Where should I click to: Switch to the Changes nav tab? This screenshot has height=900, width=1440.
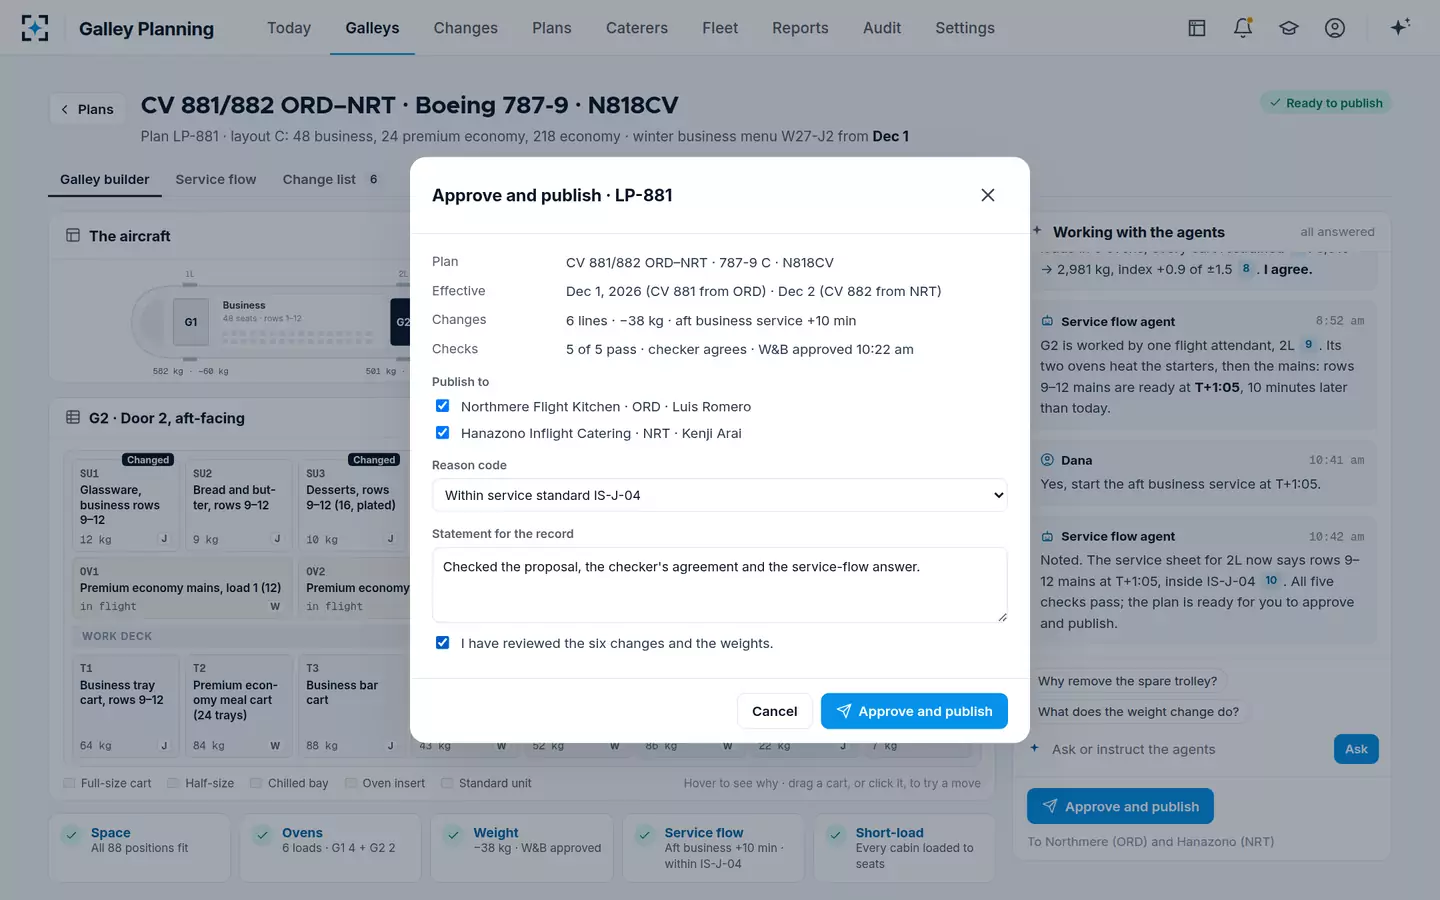[466, 28]
